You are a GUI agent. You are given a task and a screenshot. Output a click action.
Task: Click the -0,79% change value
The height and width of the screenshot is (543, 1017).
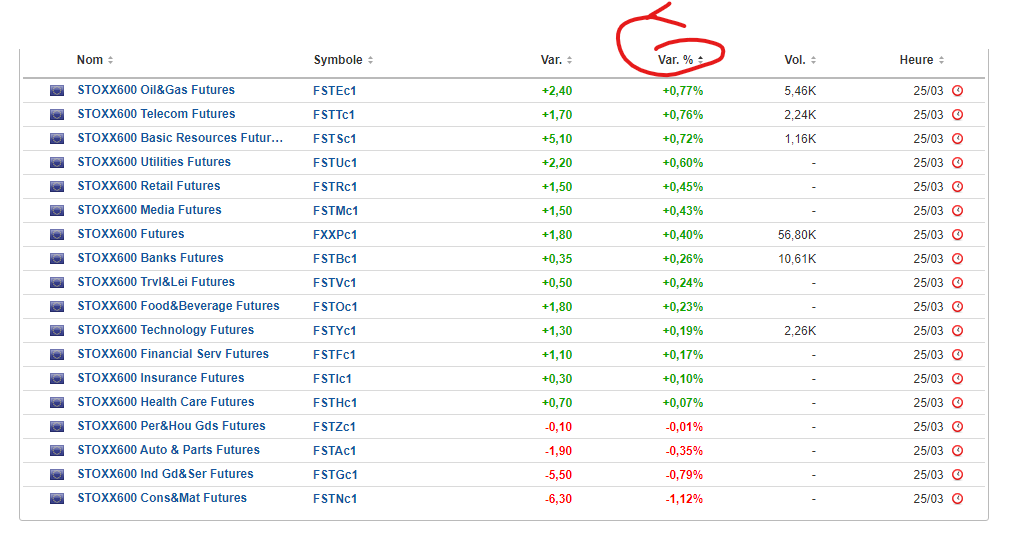pos(684,475)
